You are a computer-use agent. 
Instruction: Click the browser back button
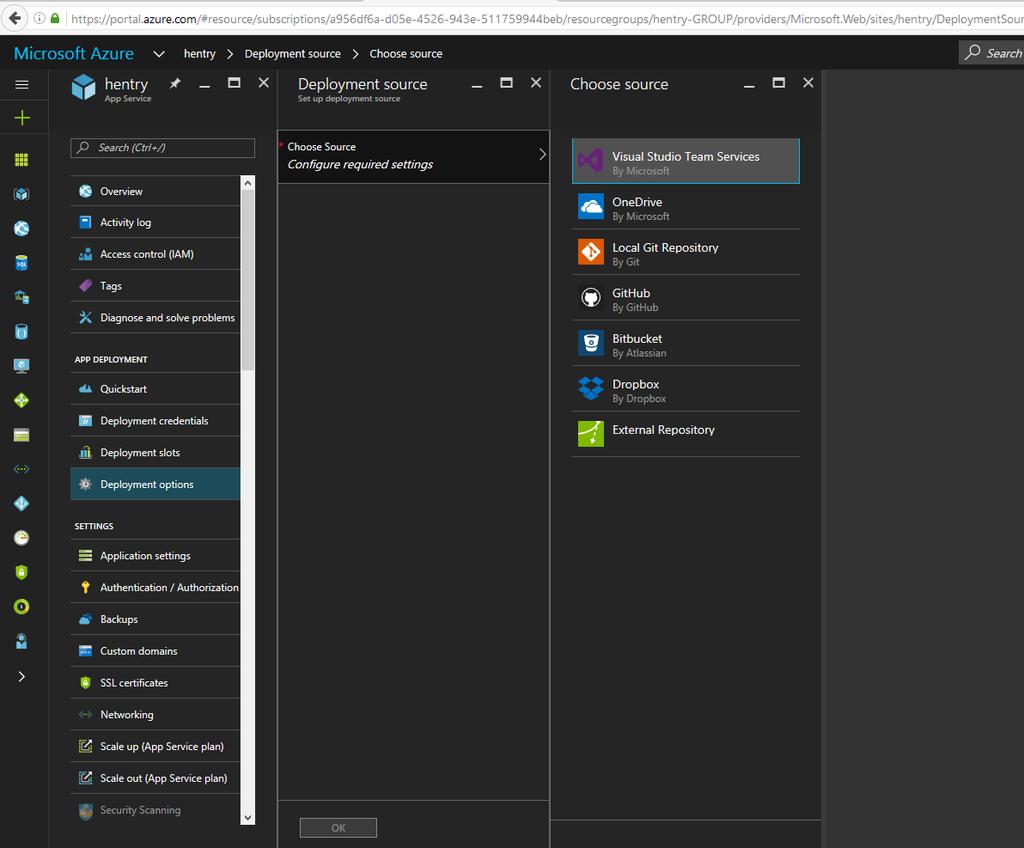point(15,18)
